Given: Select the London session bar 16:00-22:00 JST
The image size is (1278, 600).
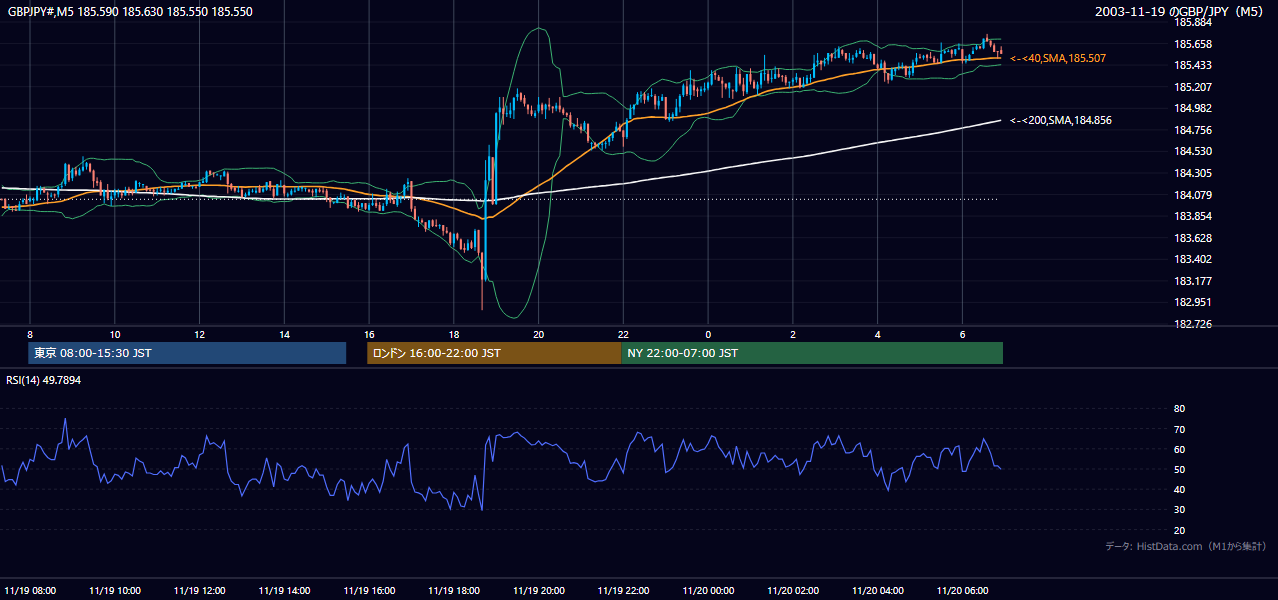Looking at the screenshot, I should [x=494, y=353].
